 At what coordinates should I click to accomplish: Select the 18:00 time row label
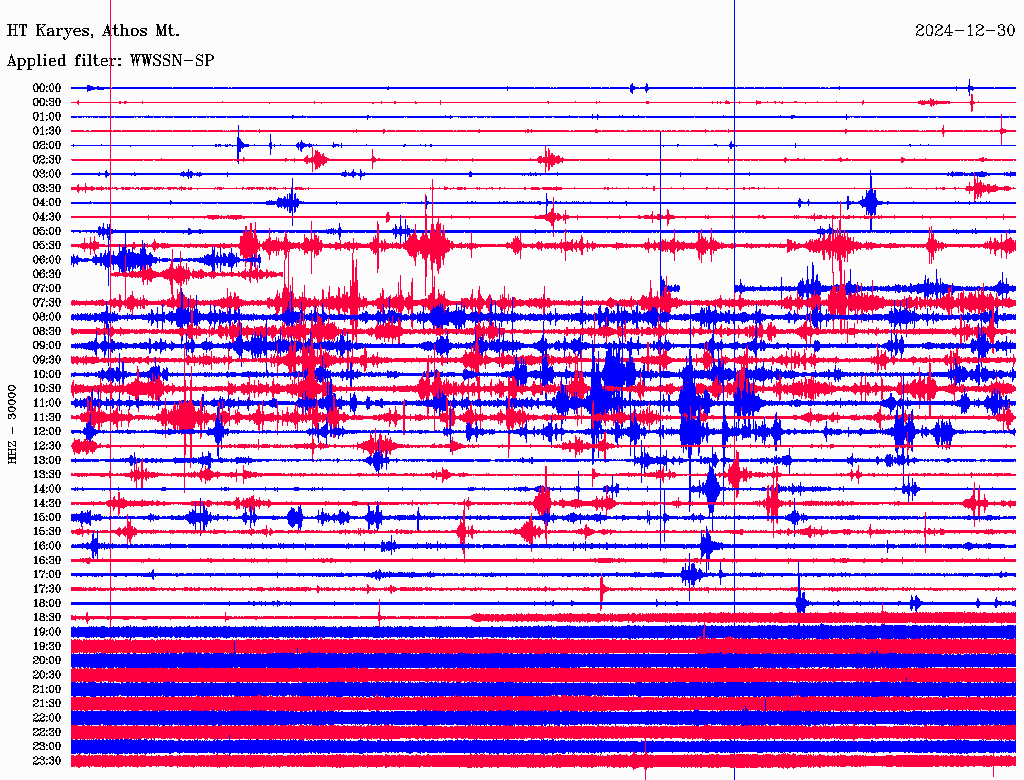(47, 604)
